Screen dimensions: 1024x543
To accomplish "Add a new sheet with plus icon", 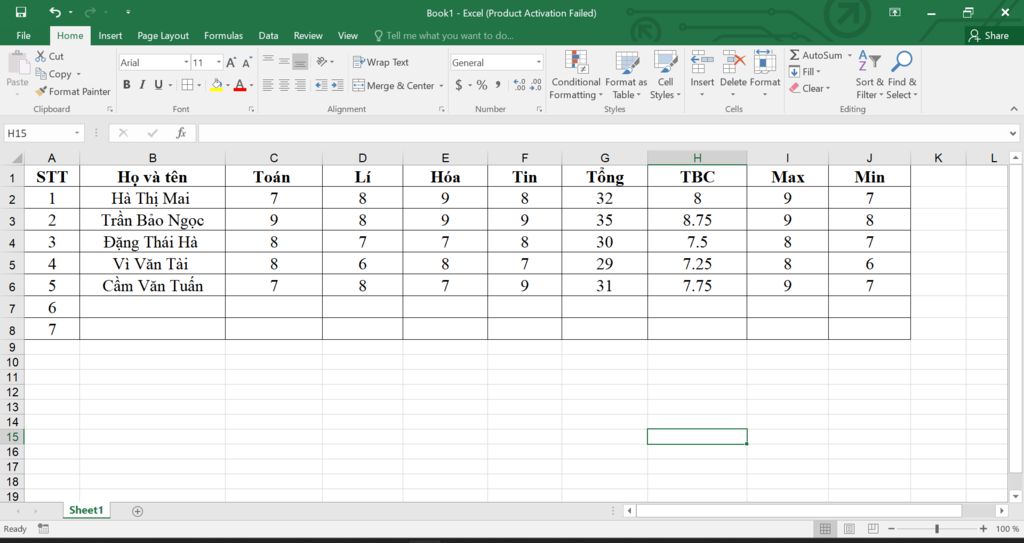I will tap(137, 511).
